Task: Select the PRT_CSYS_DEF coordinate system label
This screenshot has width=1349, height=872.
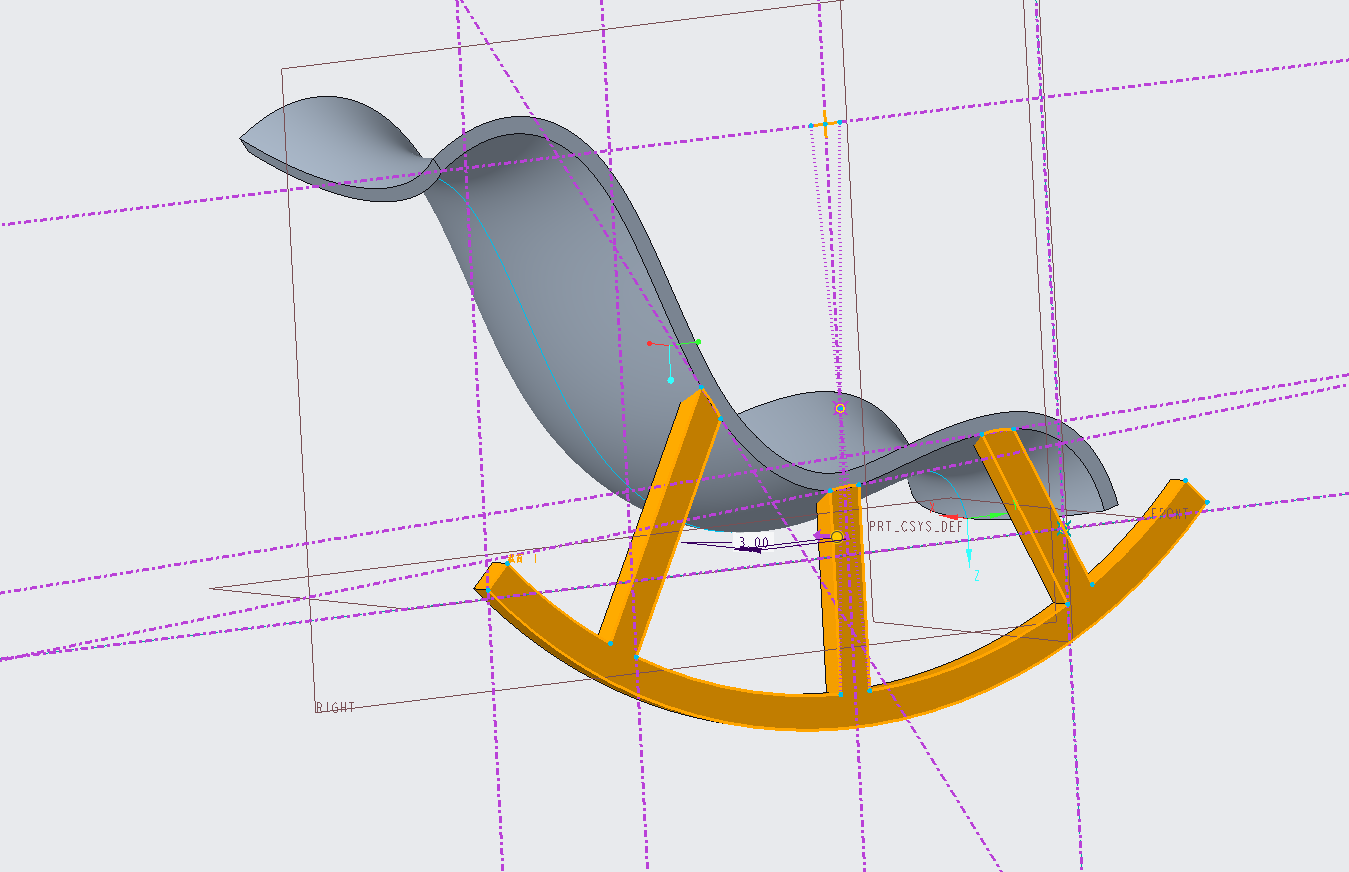Action: click(x=916, y=525)
